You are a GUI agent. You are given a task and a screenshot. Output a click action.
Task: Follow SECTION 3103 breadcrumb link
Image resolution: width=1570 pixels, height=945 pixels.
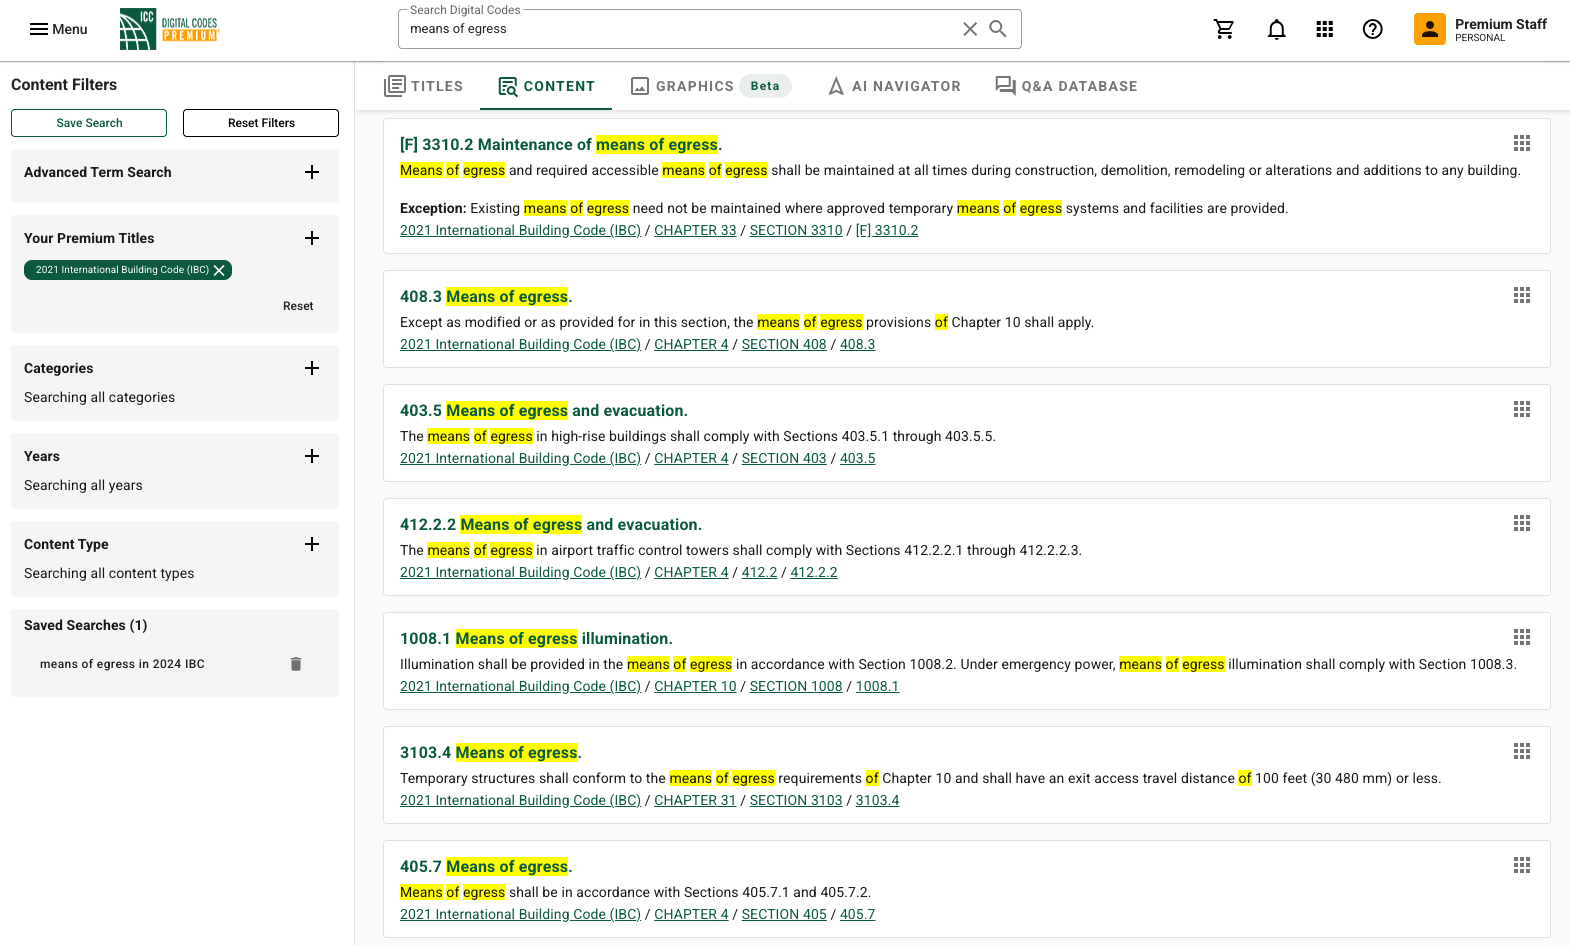(796, 800)
